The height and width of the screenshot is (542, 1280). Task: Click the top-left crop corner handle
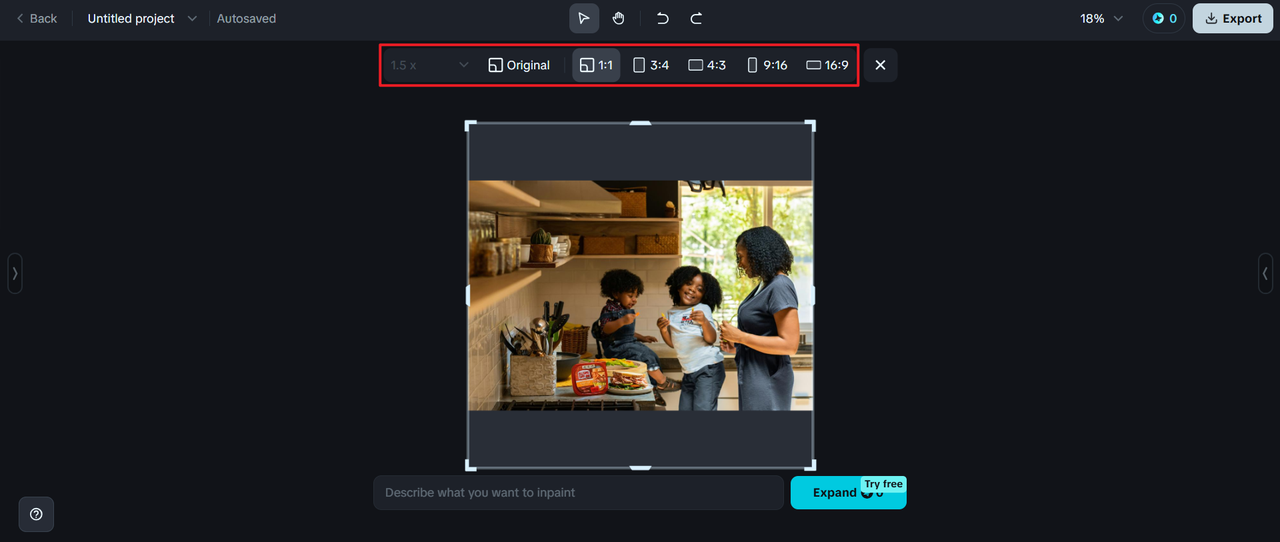tap(470, 125)
